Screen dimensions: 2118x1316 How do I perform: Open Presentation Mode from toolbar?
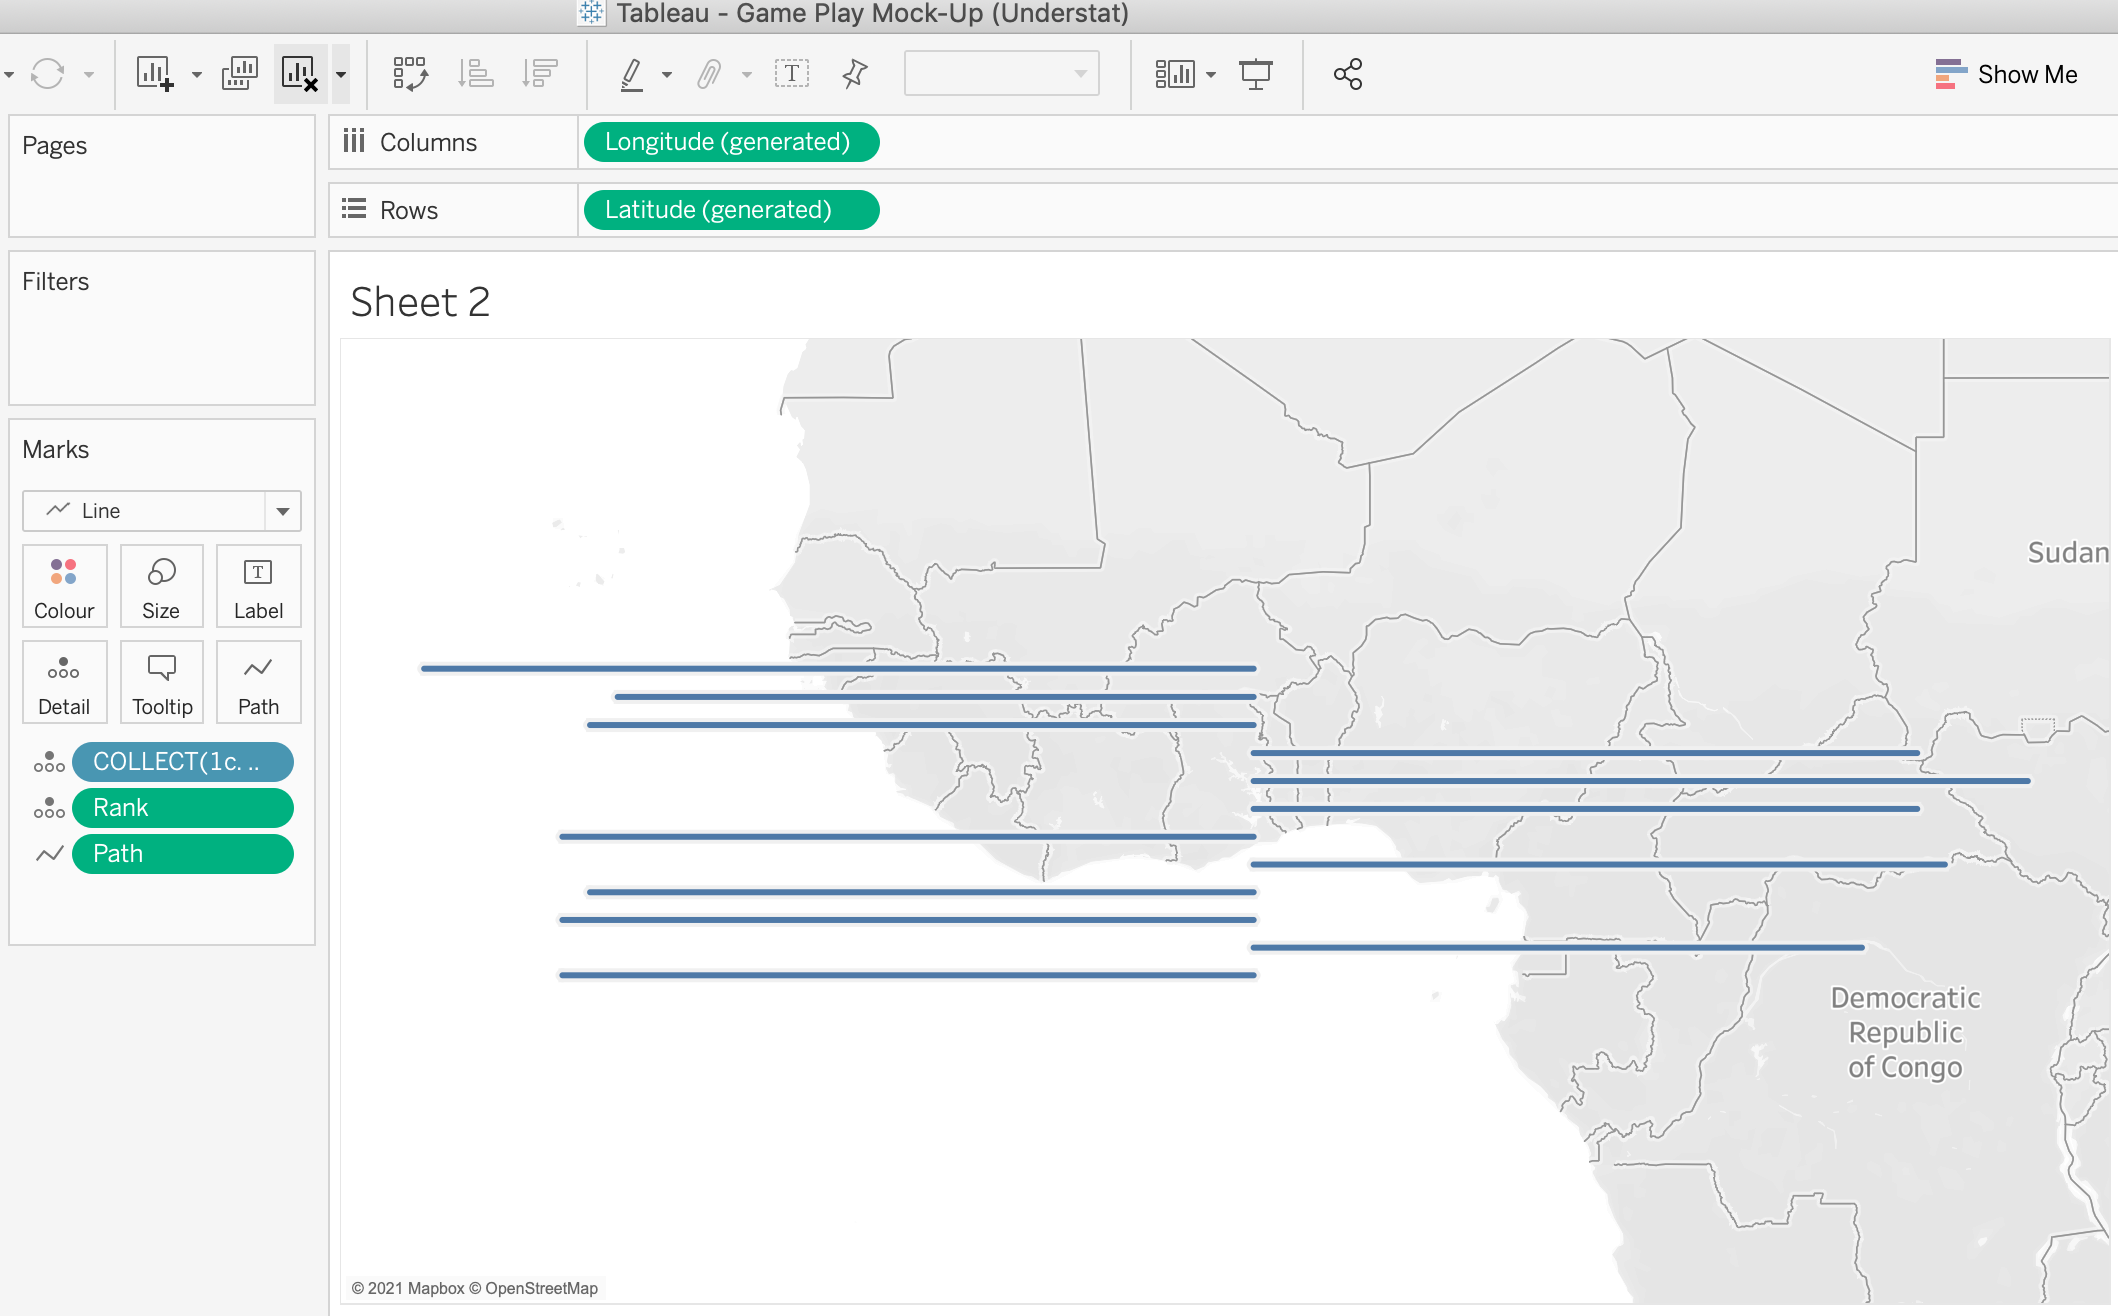pyautogui.click(x=1255, y=74)
